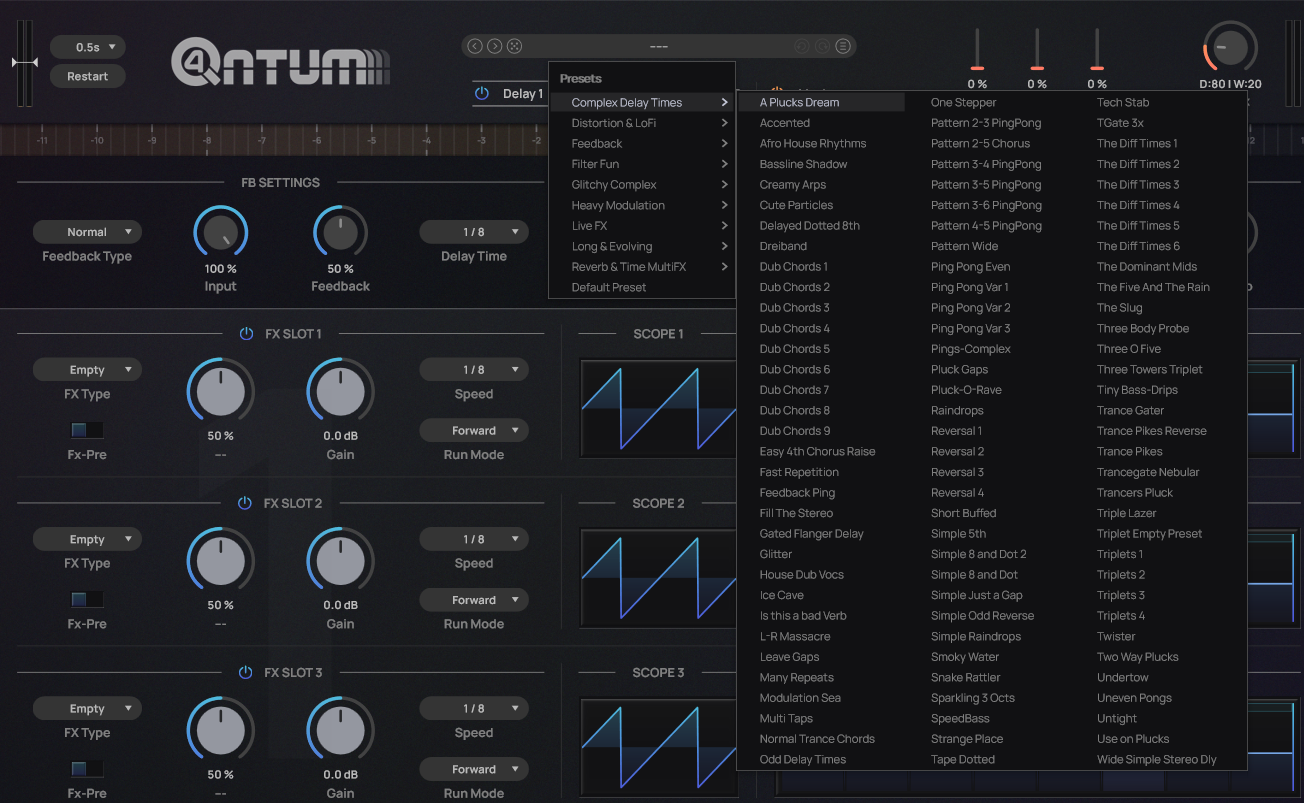
Task: Open Speed dropdown in FX Slot 1
Action: [474, 370]
